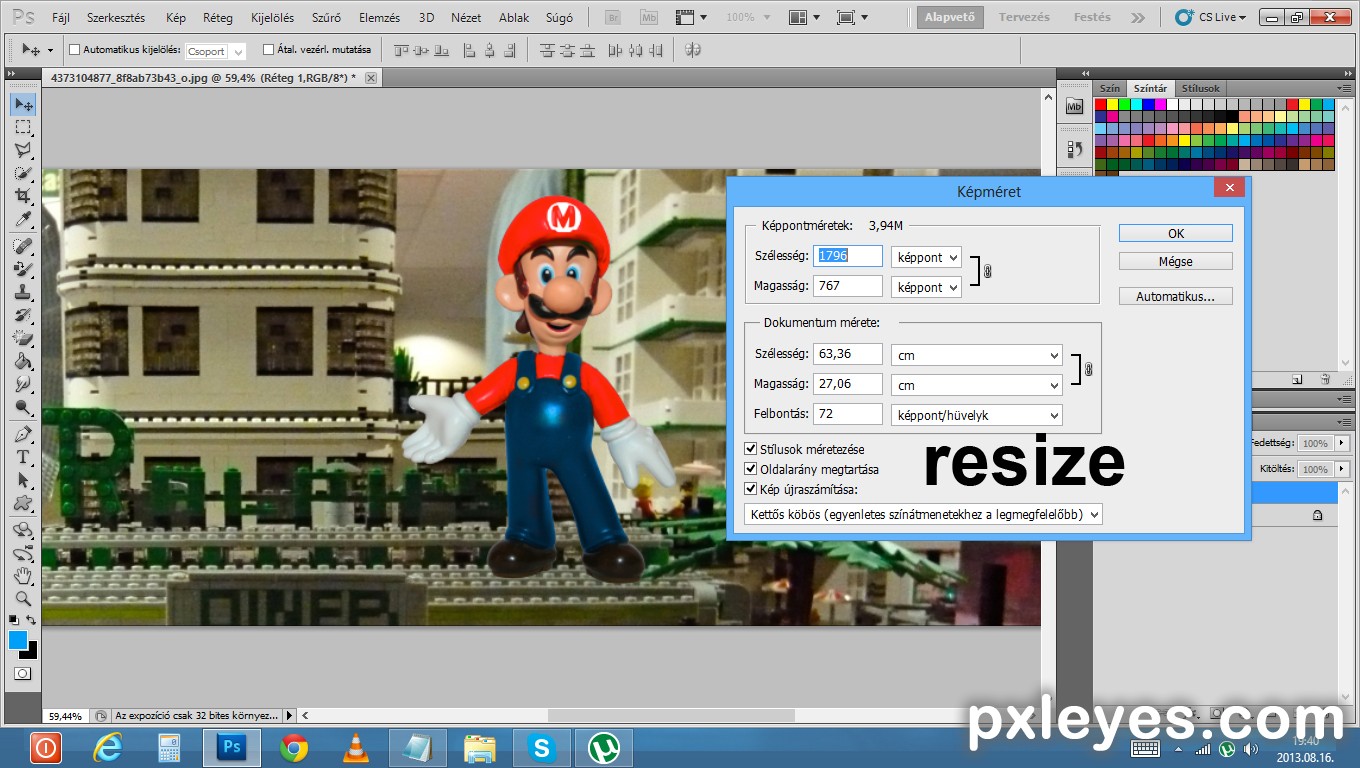Select the 3D Camera Orbit tool
The image size is (1360, 768).
[23, 553]
